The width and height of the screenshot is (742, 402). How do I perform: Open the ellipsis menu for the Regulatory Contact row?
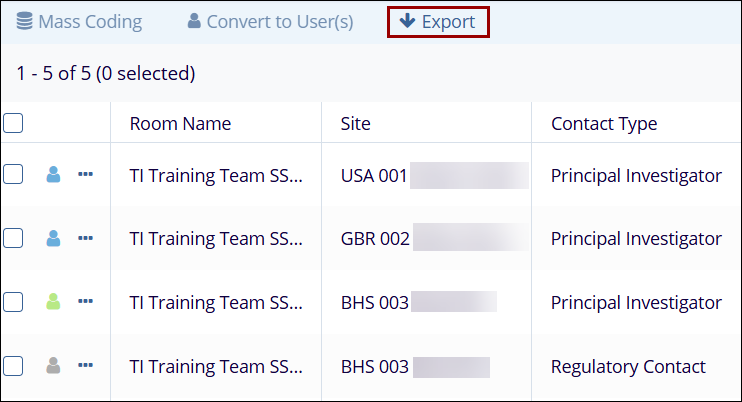coord(85,366)
